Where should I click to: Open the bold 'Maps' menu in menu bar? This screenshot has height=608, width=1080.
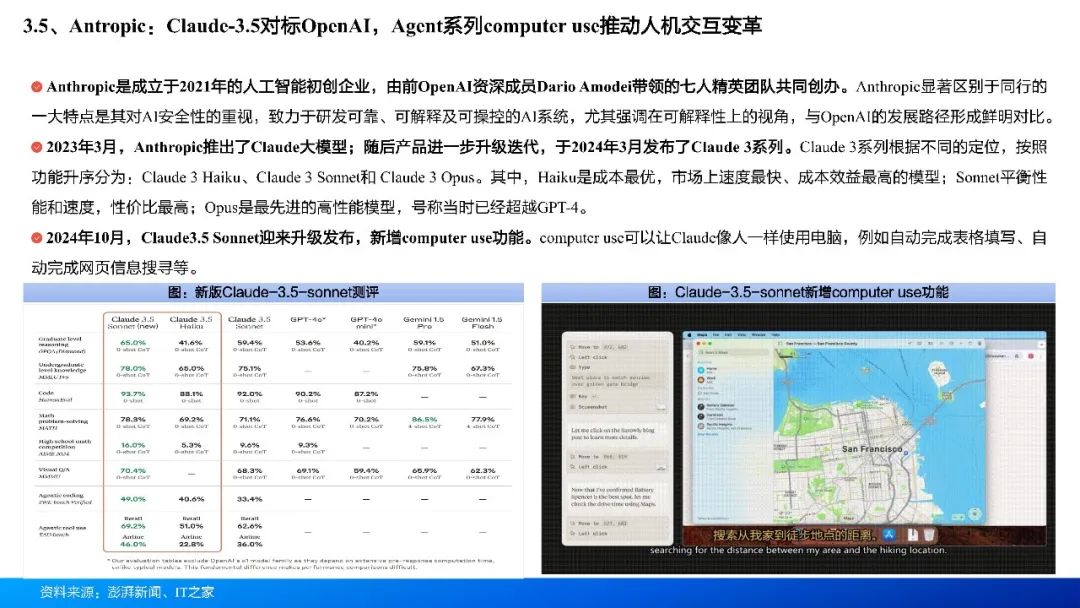pyautogui.click(x=702, y=335)
